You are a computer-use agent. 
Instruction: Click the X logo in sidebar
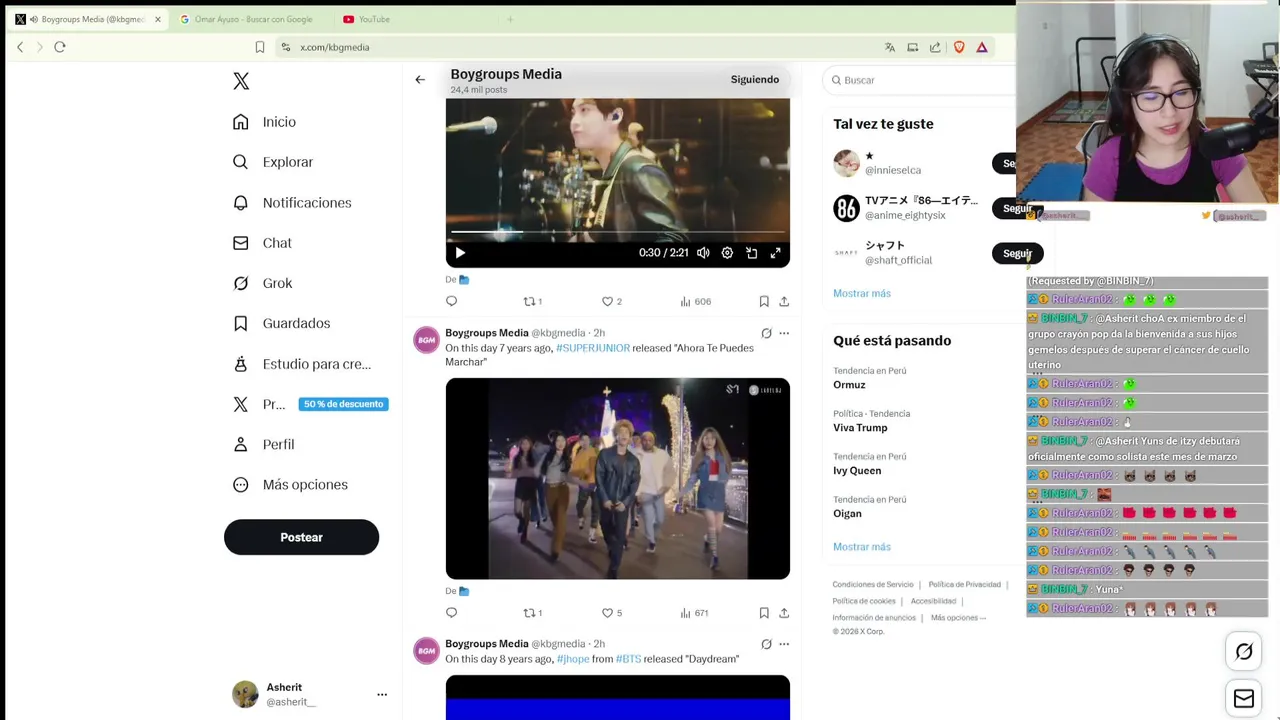241,81
